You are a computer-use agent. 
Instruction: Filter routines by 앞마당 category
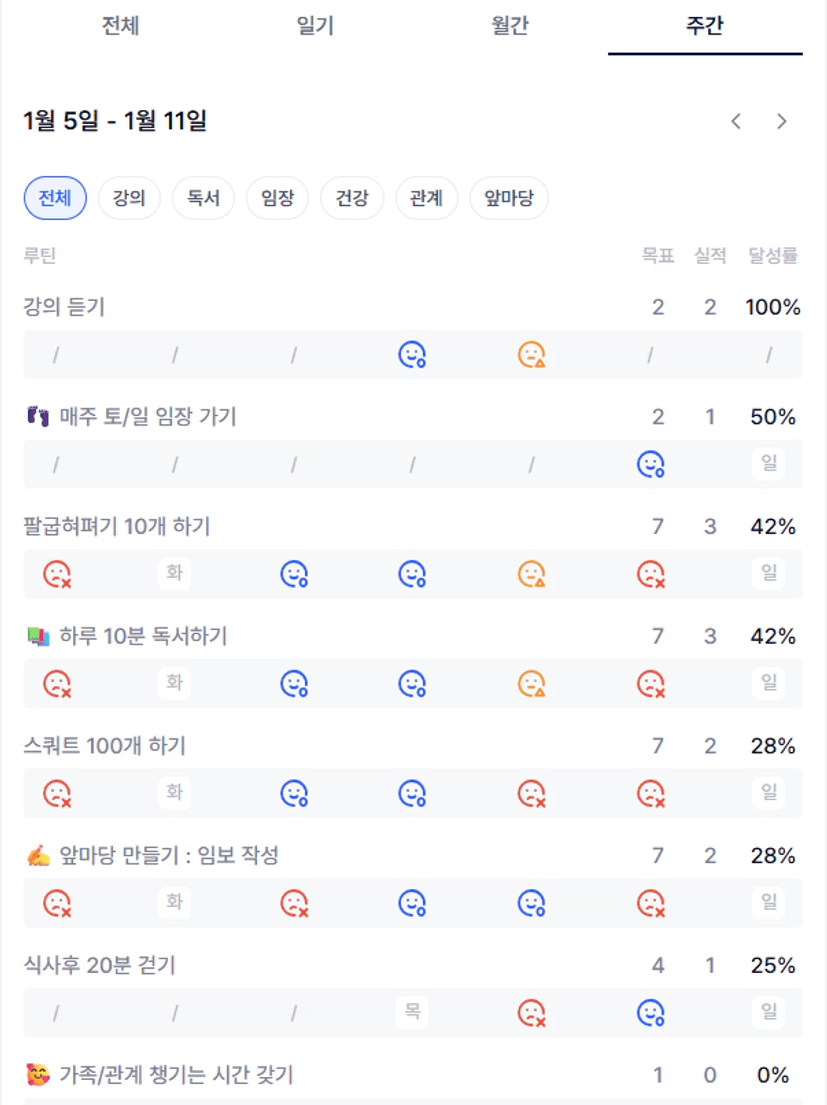point(509,198)
